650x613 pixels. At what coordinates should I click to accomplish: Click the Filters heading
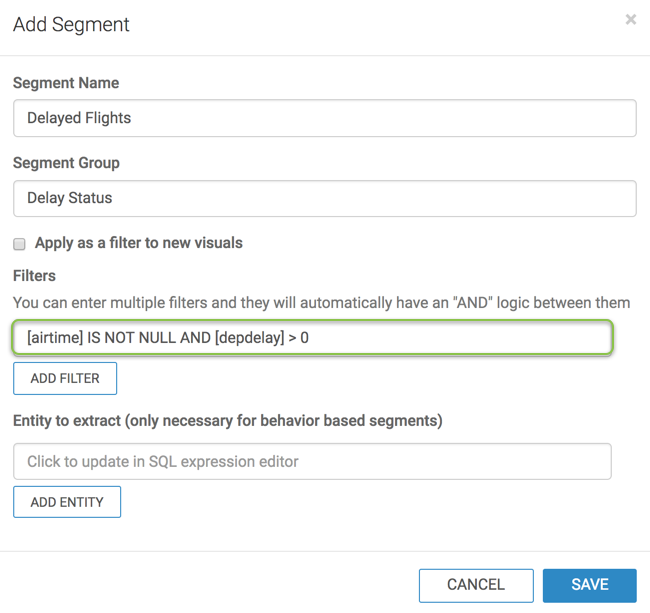[34, 275]
